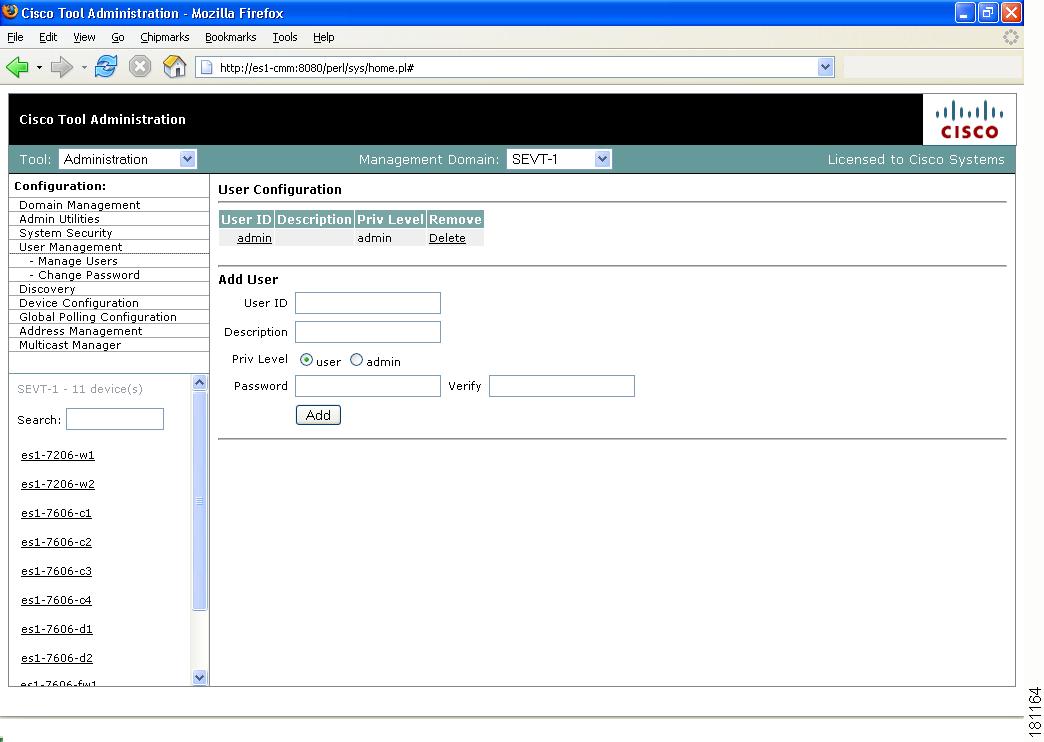Click the device list scrollbar thumb
Viewport: 1044px width, 742px height.
click(199, 501)
